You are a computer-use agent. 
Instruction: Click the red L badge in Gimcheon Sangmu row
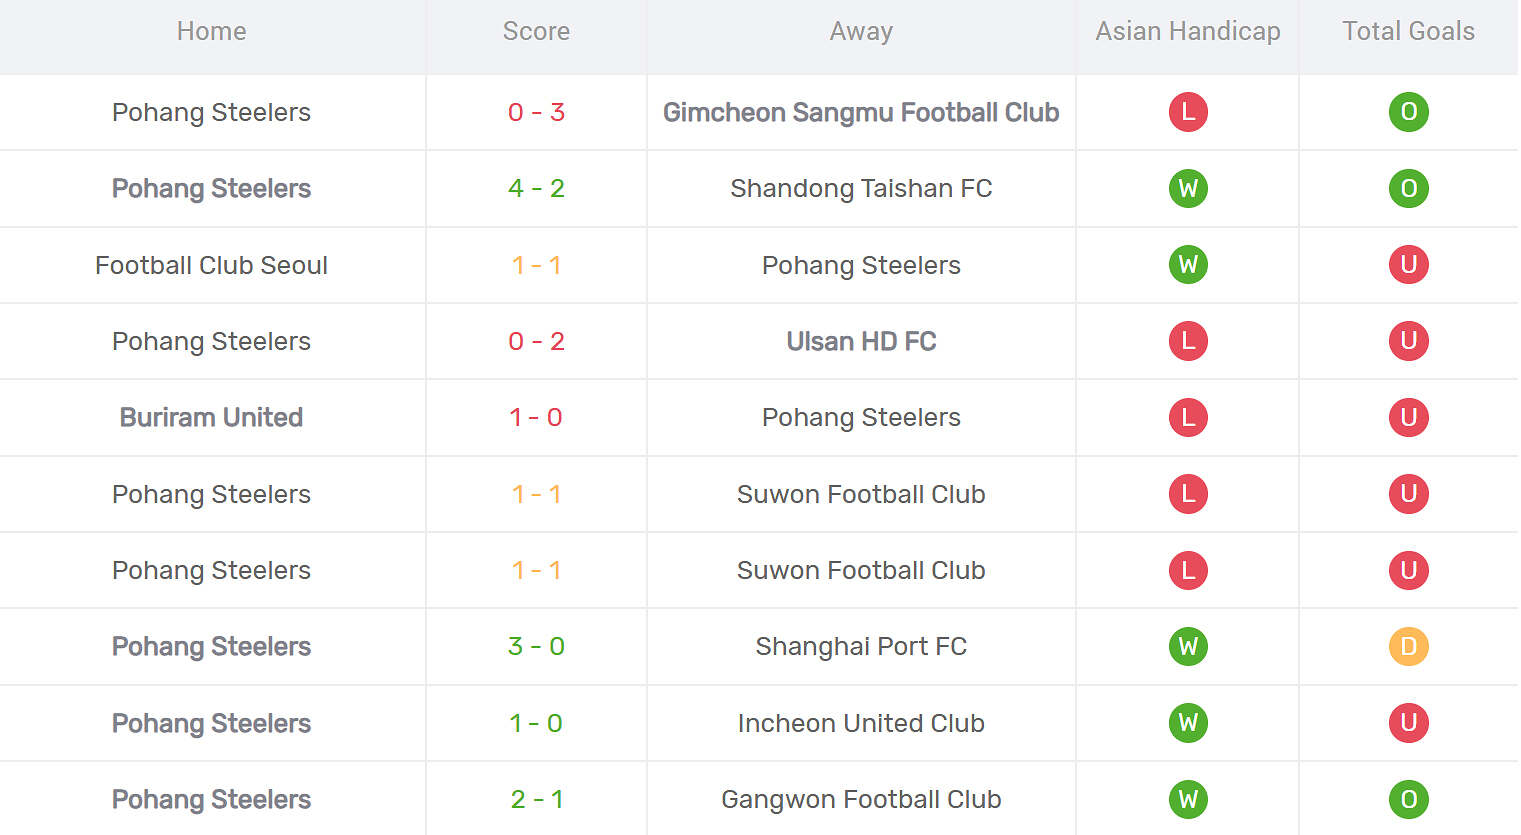coord(1188,112)
